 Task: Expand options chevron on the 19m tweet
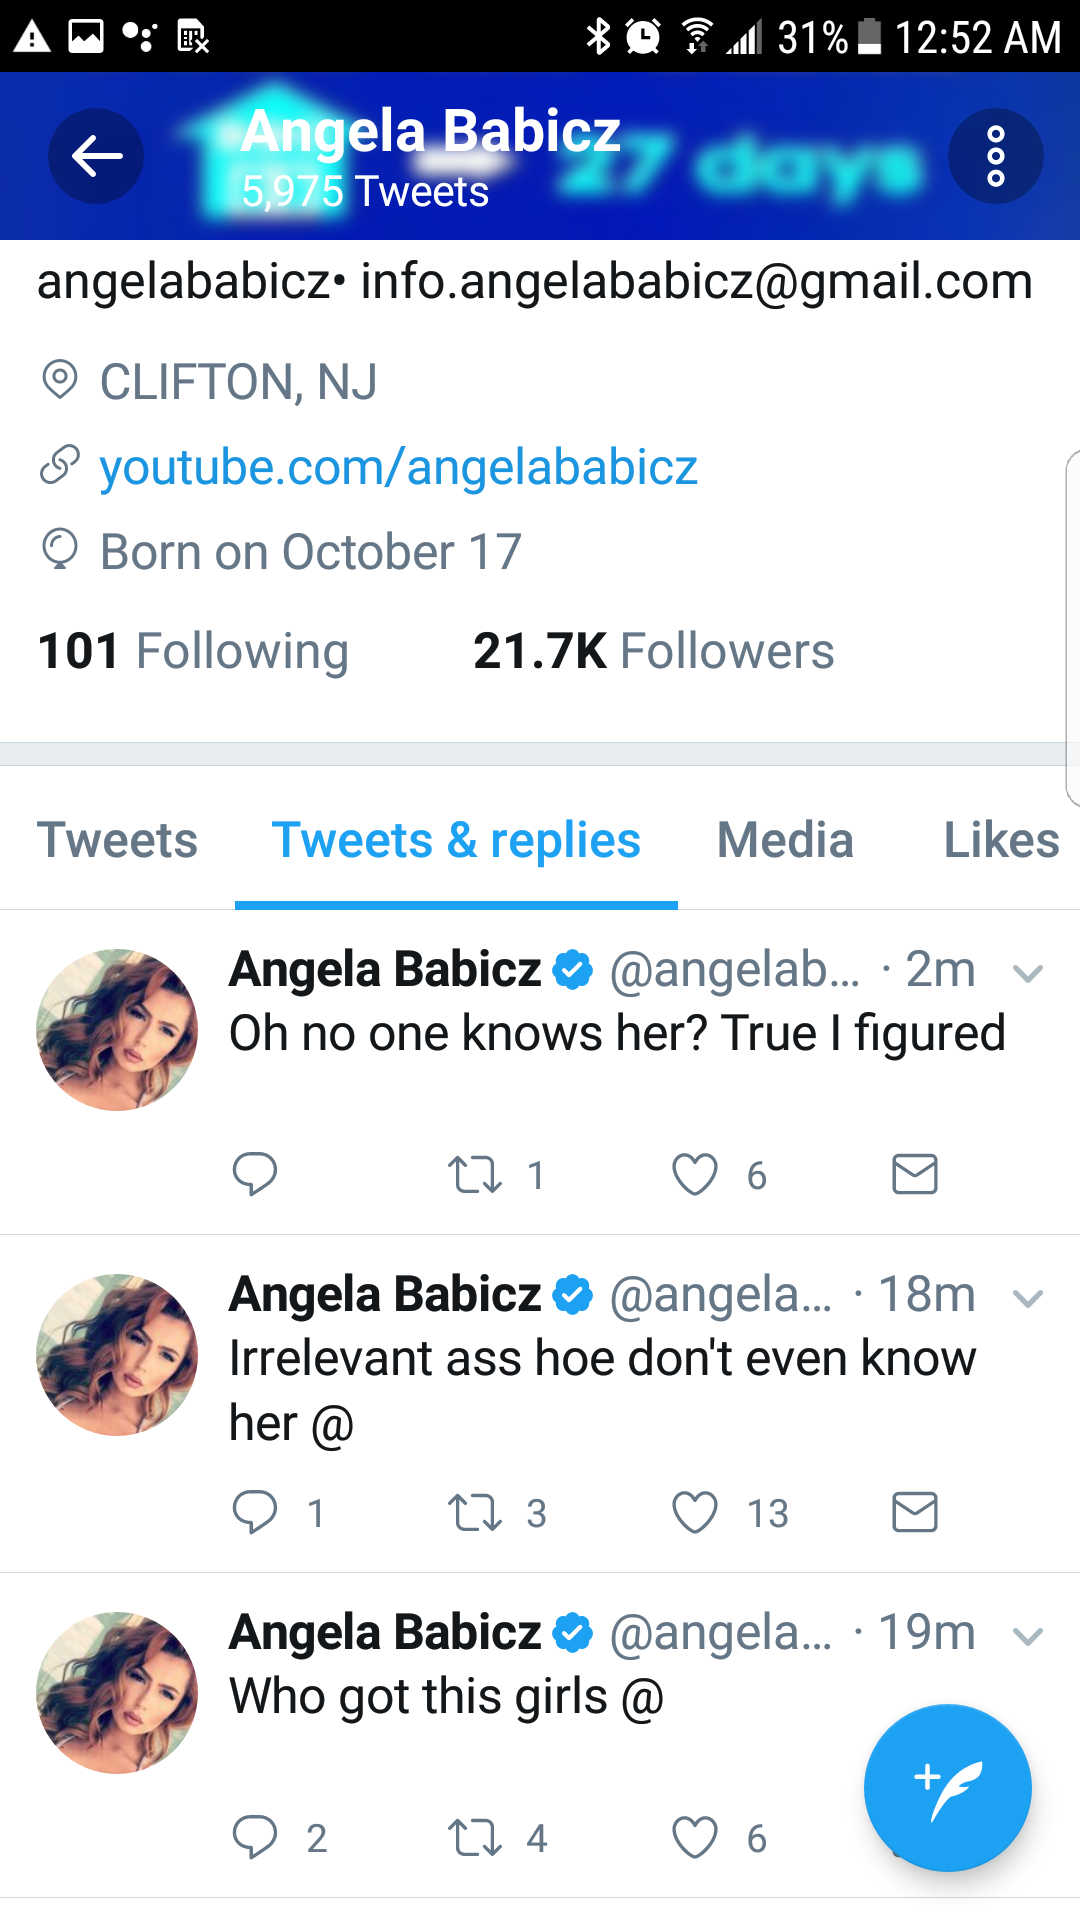tap(1028, 1636)
